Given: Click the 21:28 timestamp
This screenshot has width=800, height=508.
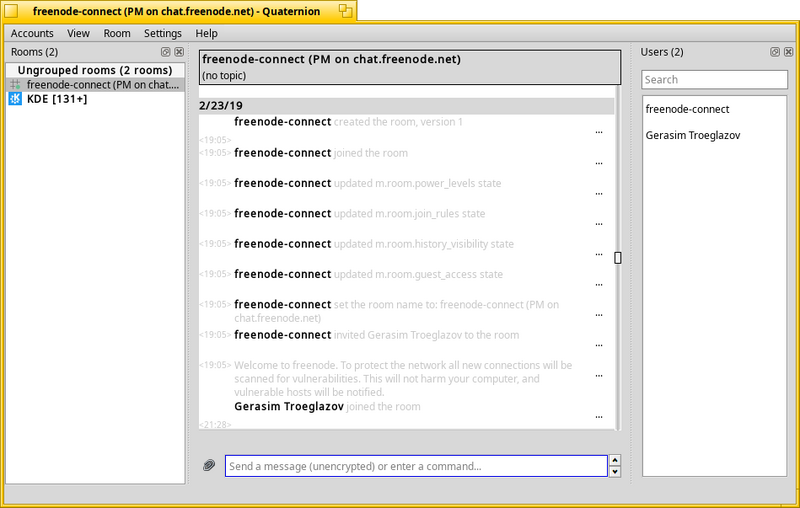Looking at the screenshot, I should click(215, 424).
